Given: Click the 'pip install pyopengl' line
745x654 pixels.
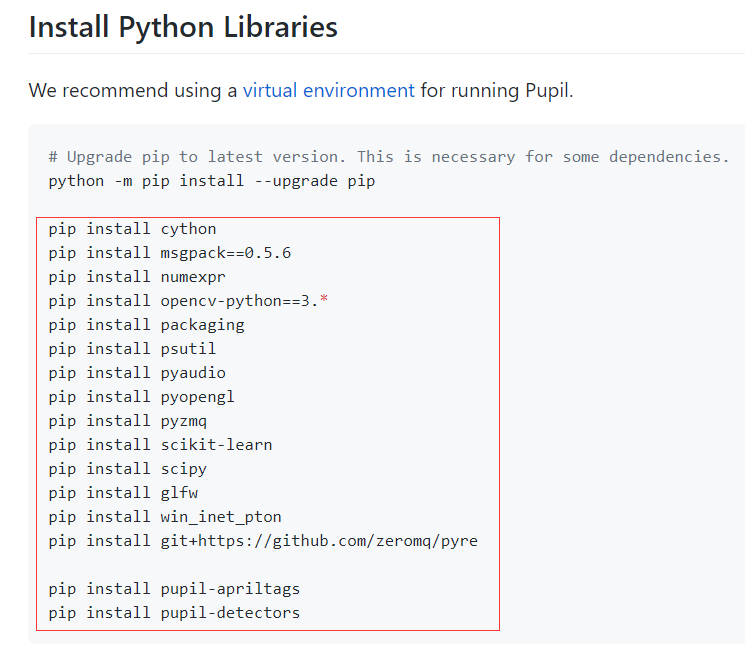Looking at the screenshot, I should tap(142, 397).
